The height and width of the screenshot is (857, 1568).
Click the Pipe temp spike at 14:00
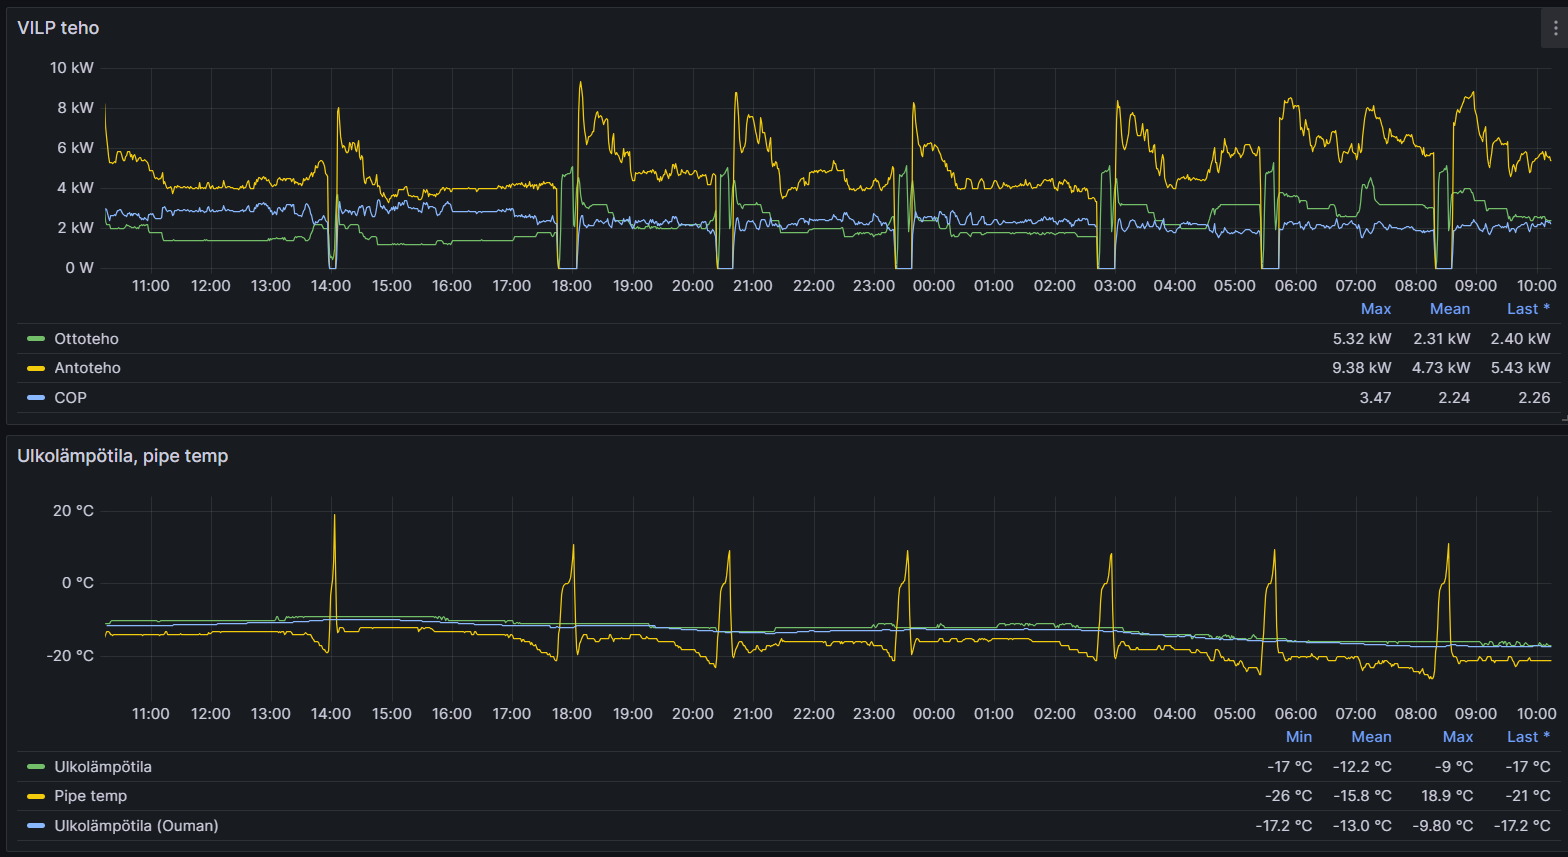tap(334, 518)
